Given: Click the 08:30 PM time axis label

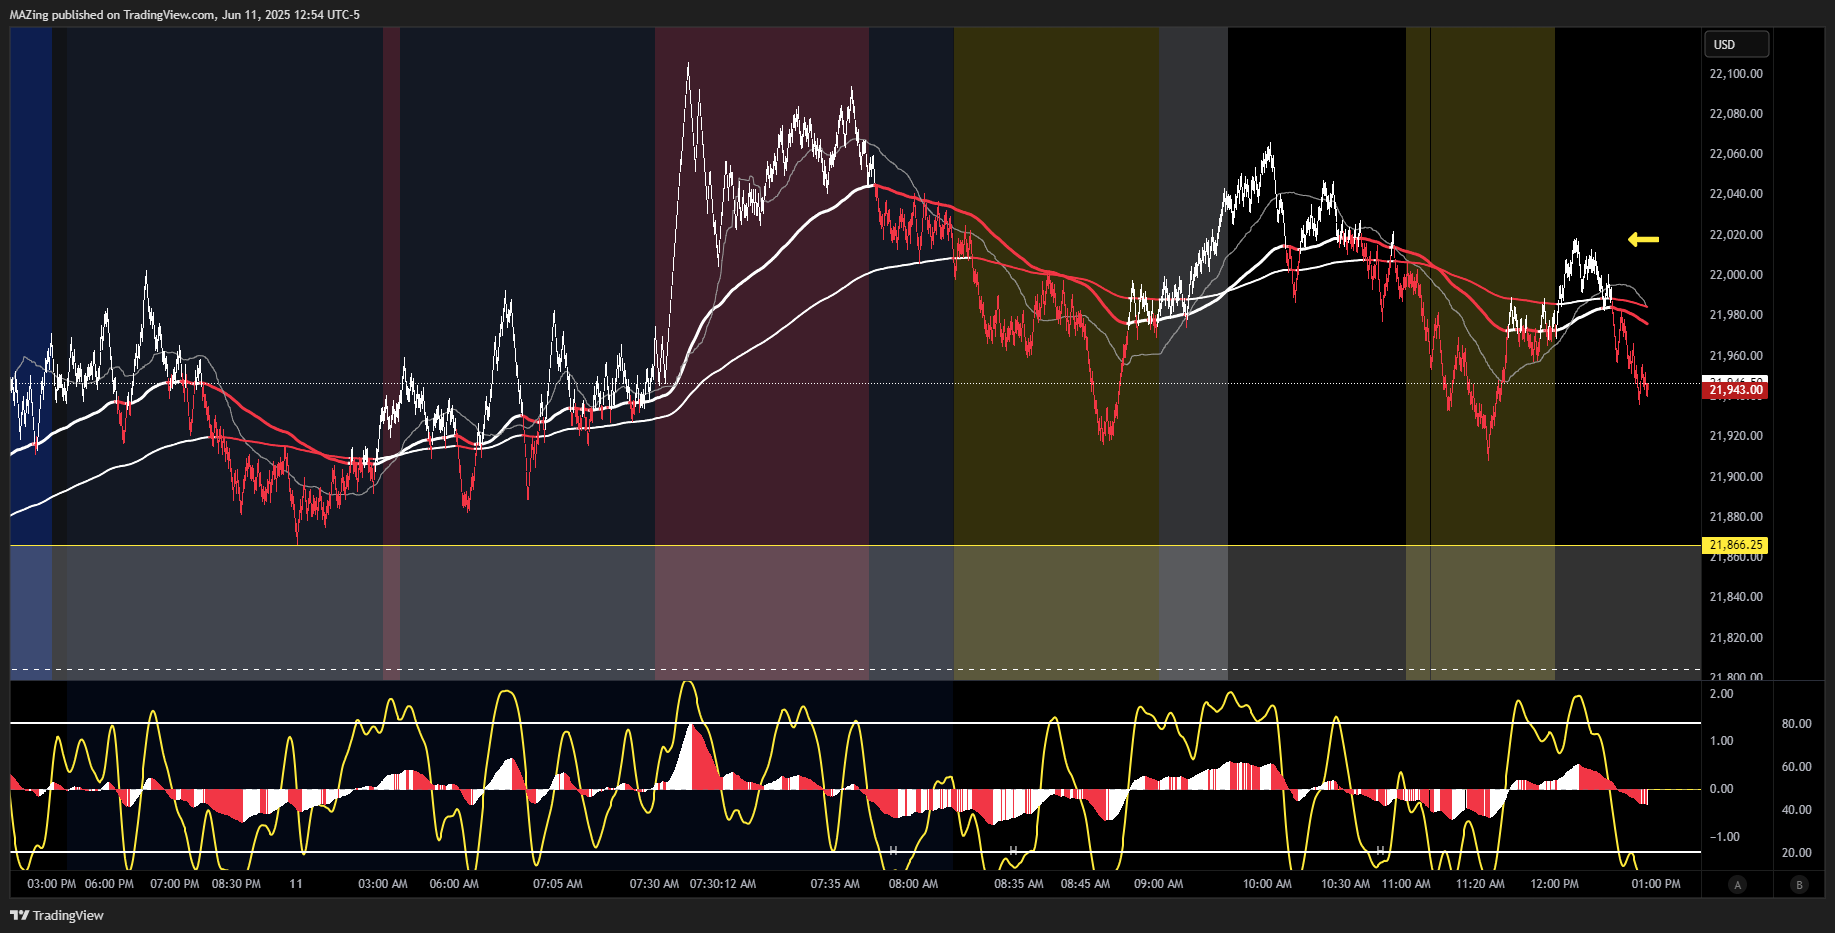Looking at the screenshot, I should point(236,884).
